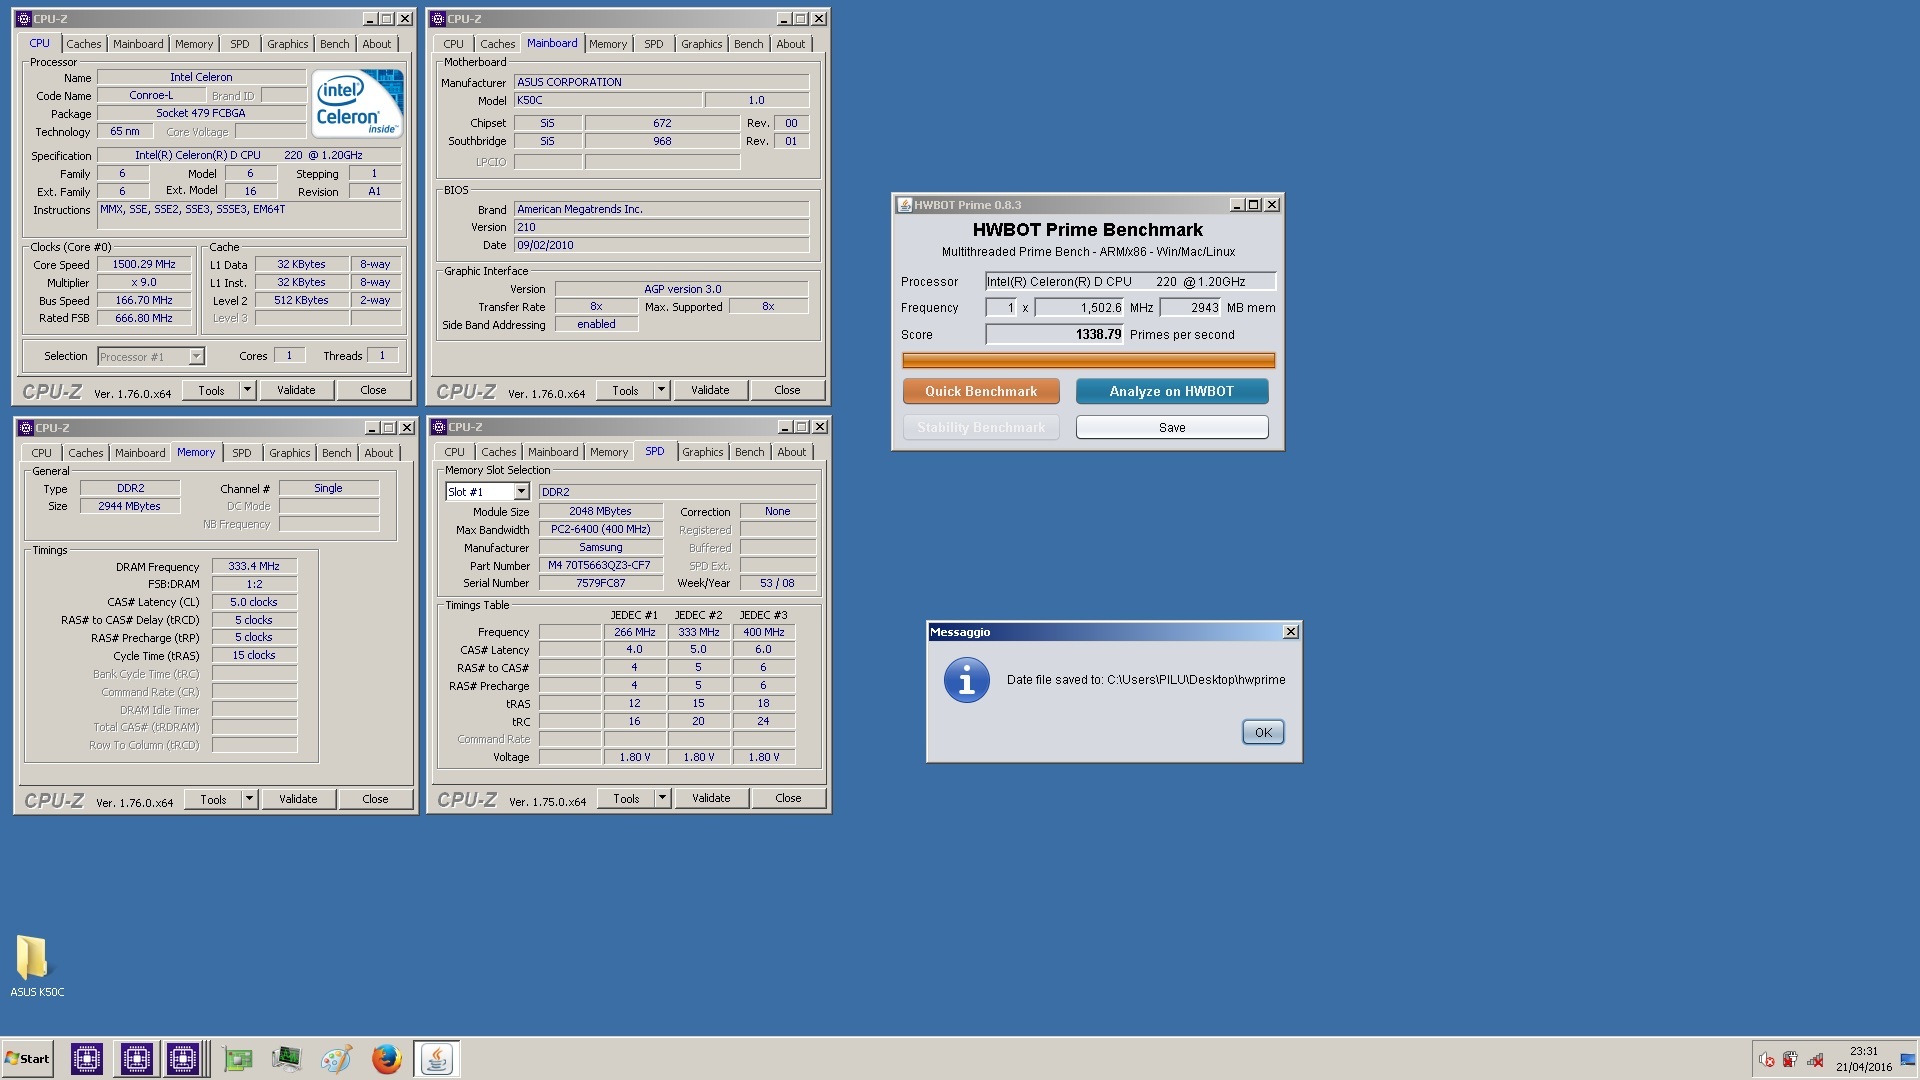Open the Windows Start menu
The width and height of the screenshot is (1920, 1080).
pyautogui.click(x=27, y=1059)
